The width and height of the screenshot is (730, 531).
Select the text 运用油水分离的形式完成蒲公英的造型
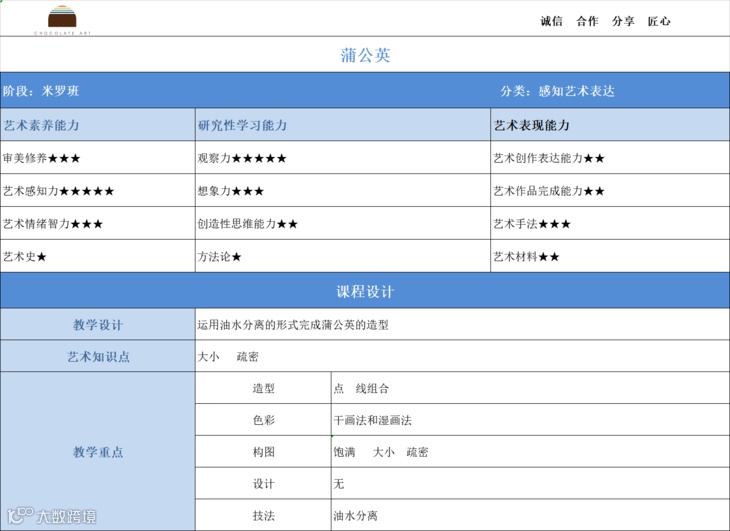pos(293,325)
